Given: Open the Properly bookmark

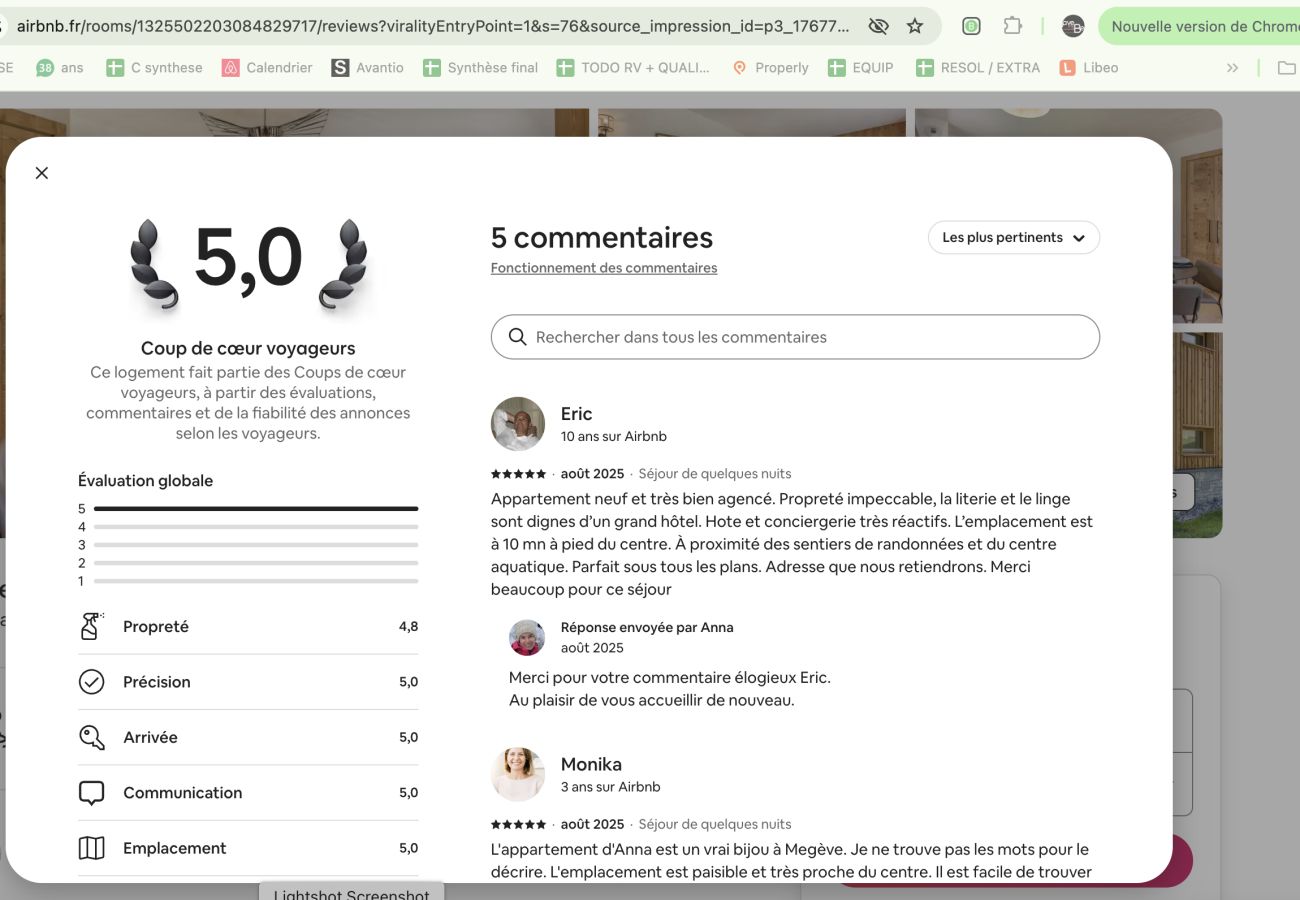Looking at the screenshot, I should (770, 68).
